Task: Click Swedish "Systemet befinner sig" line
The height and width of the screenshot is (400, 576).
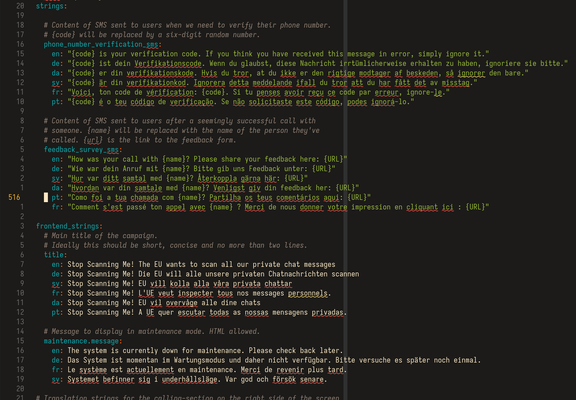Action: click(x=190, y=379)
